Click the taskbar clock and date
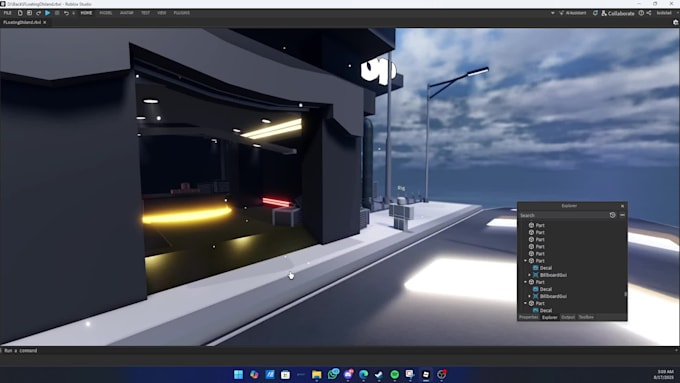The width and height of the screenshot is (680, 383). (664, 374)
